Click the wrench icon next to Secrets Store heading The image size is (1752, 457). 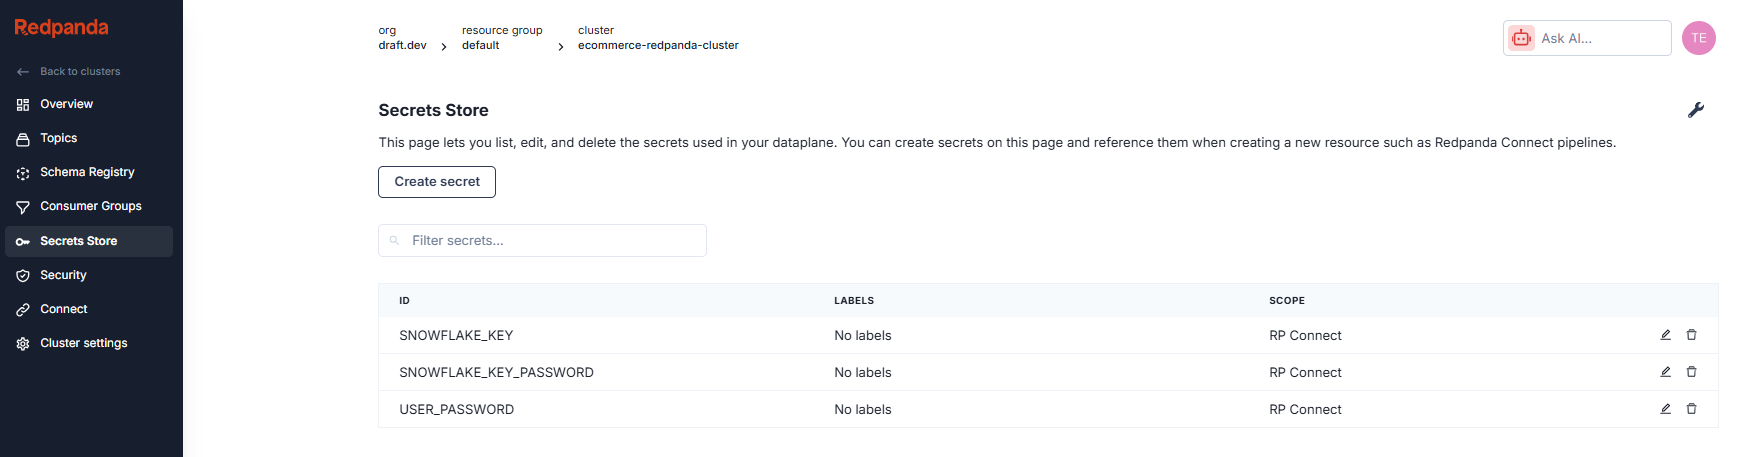[1696, 110]
